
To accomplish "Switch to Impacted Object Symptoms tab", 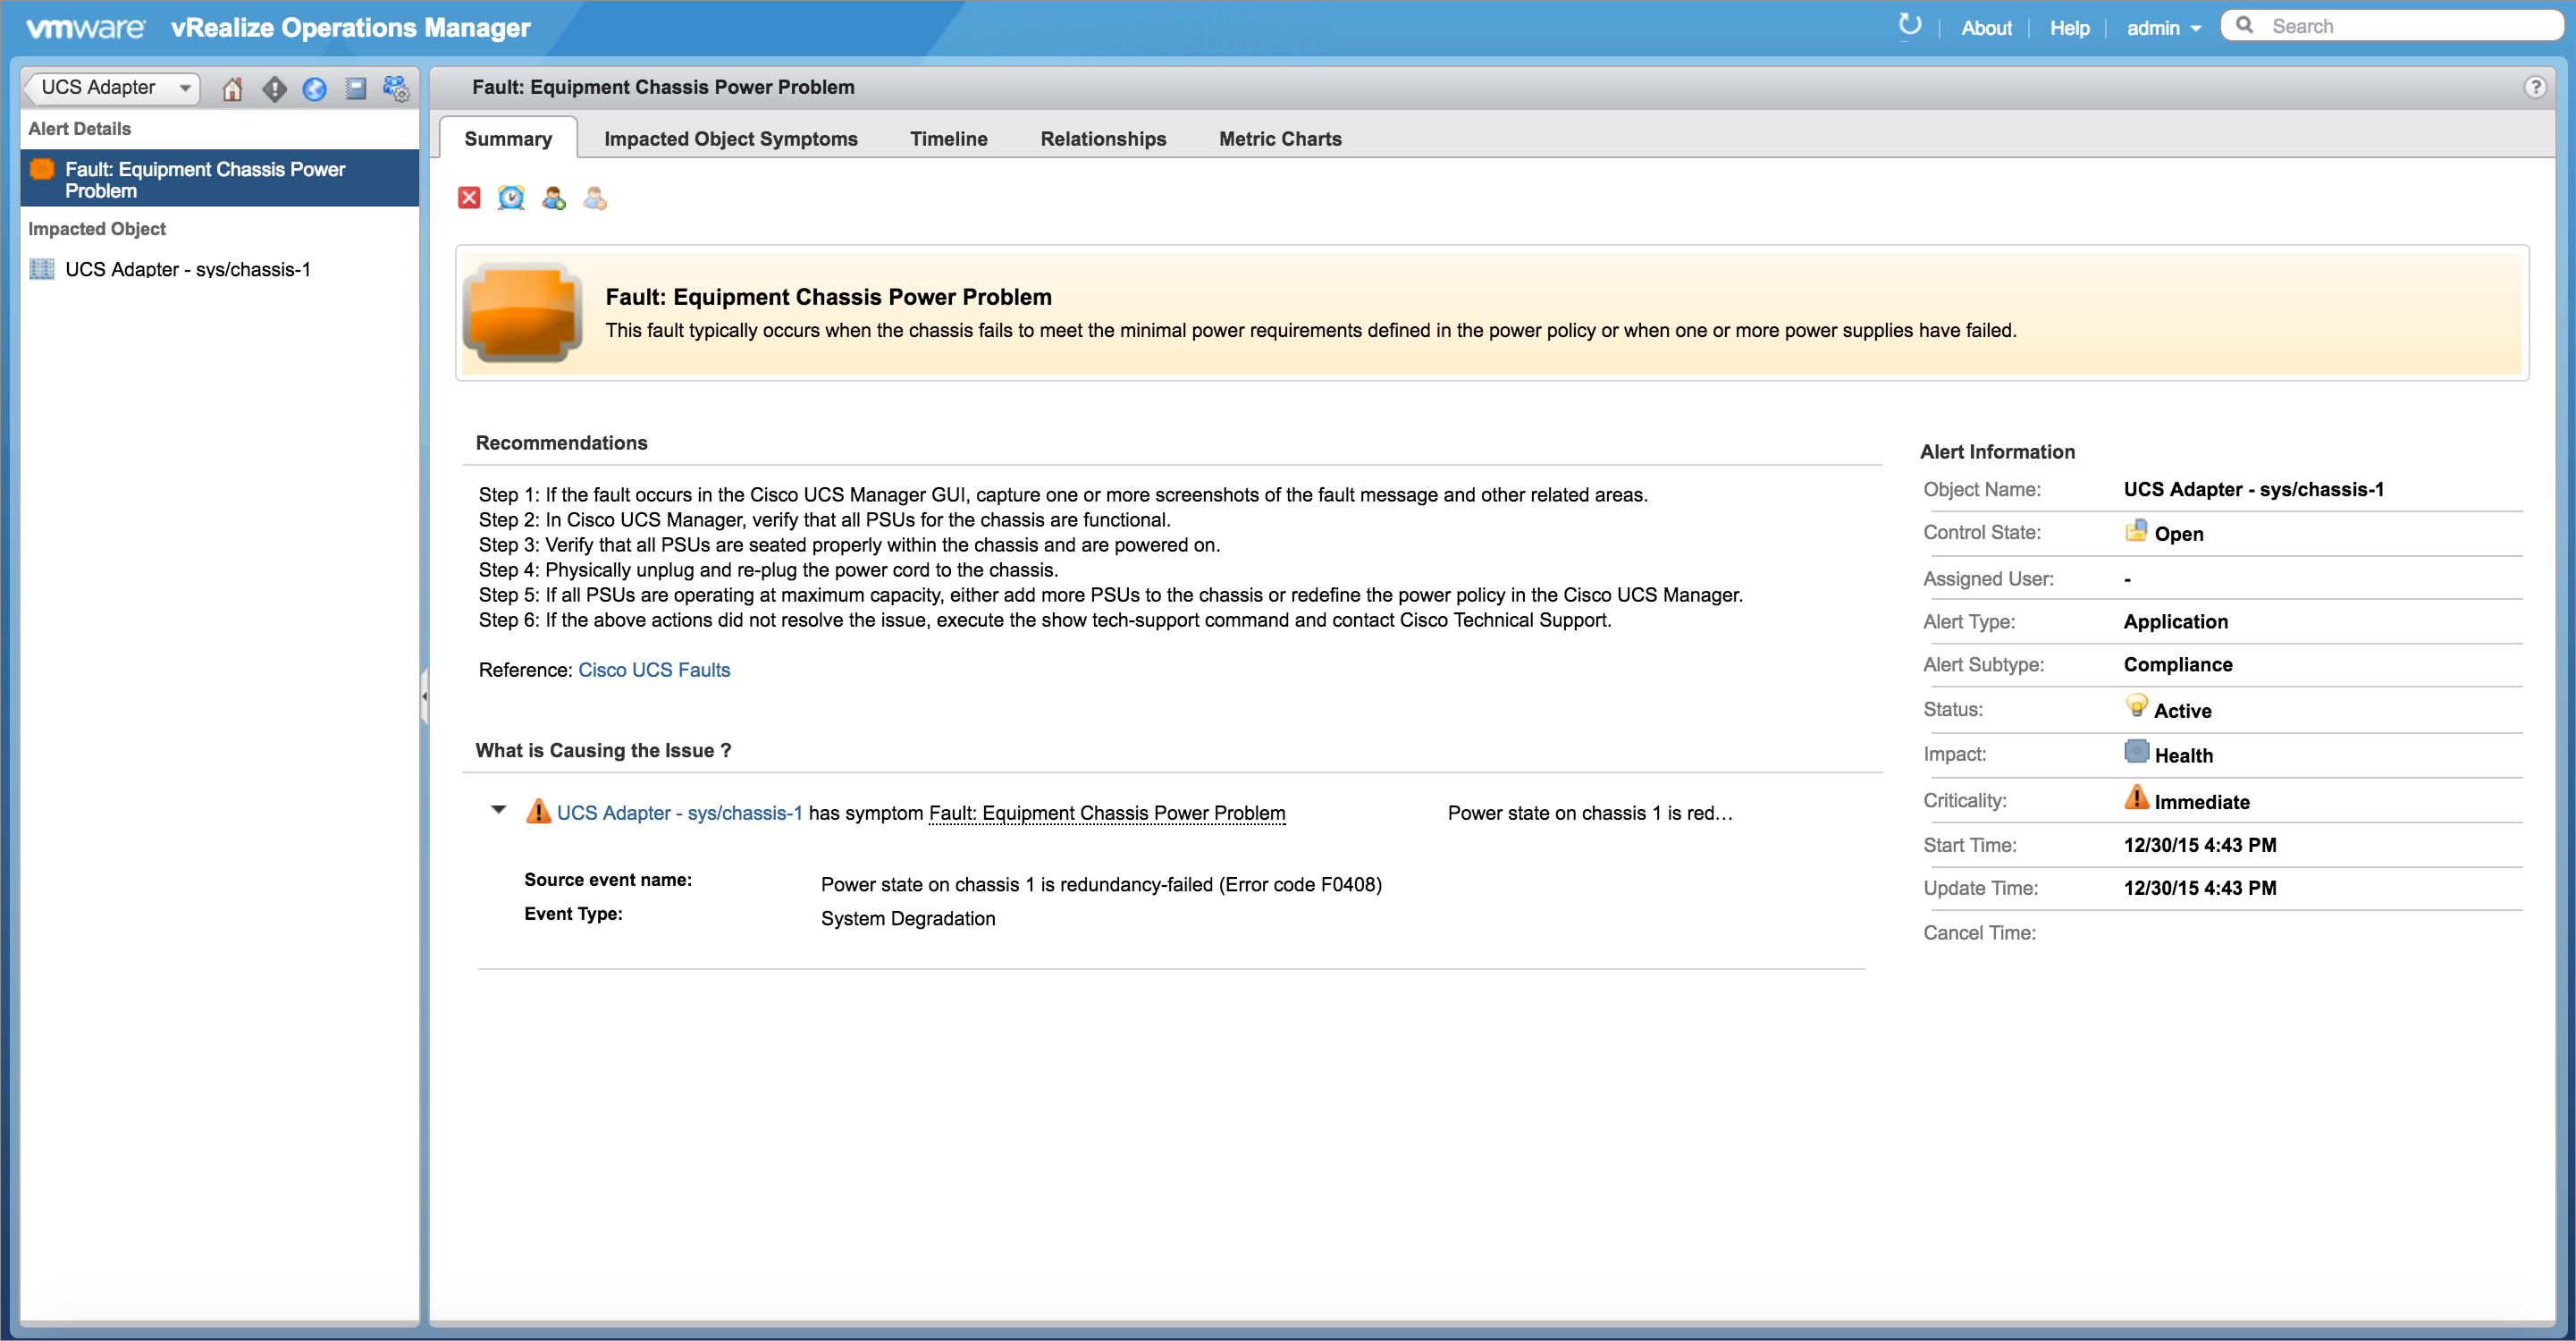I will (731, 139).
